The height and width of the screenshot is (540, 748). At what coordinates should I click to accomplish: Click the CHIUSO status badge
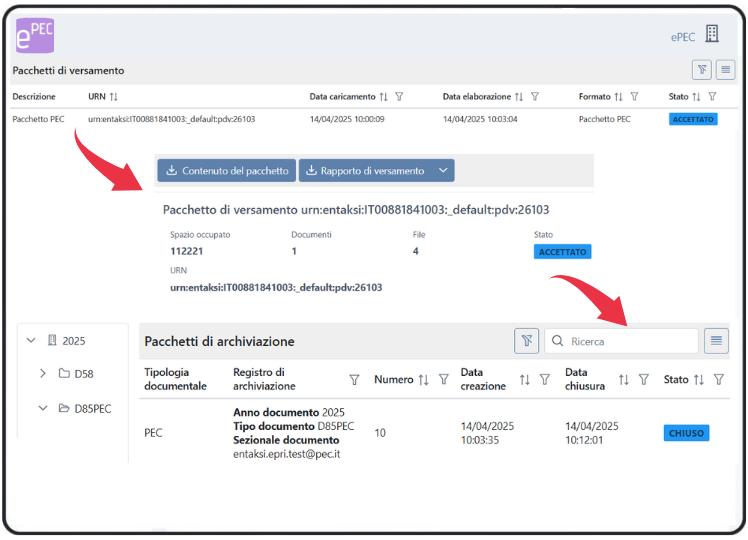coord(686,433)
